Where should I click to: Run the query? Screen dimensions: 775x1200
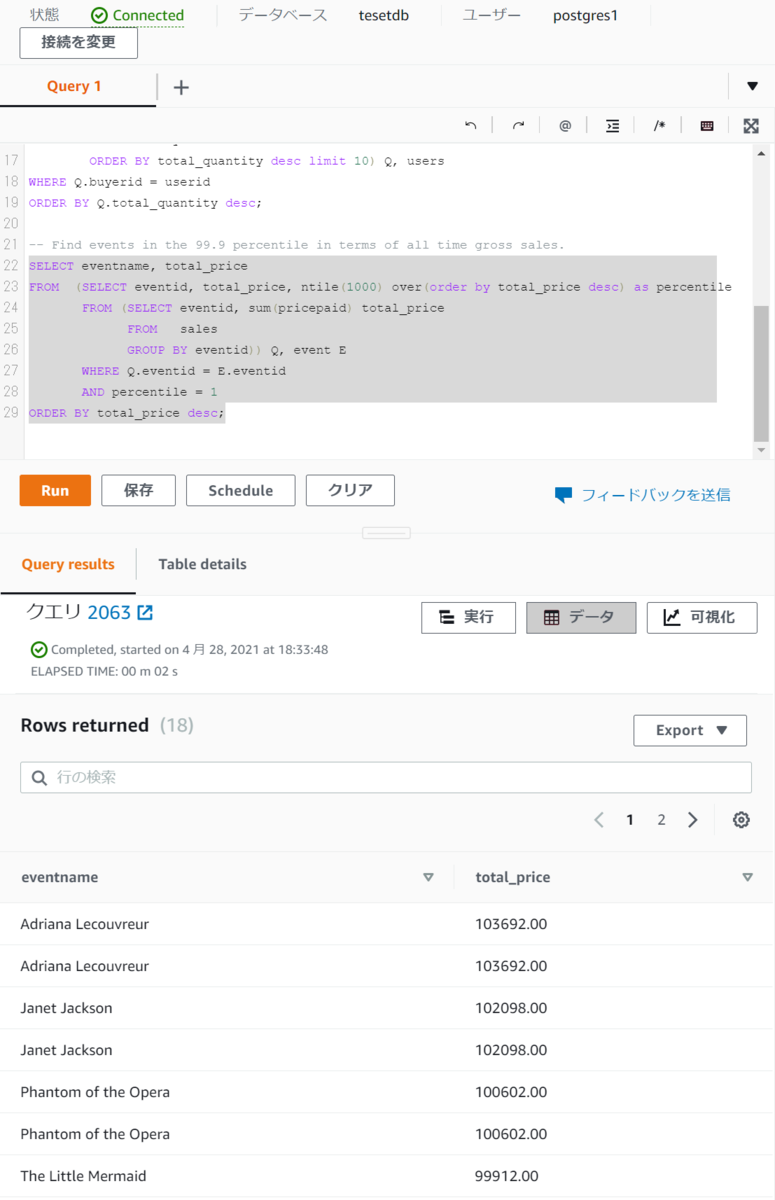[x=55, y=490]
